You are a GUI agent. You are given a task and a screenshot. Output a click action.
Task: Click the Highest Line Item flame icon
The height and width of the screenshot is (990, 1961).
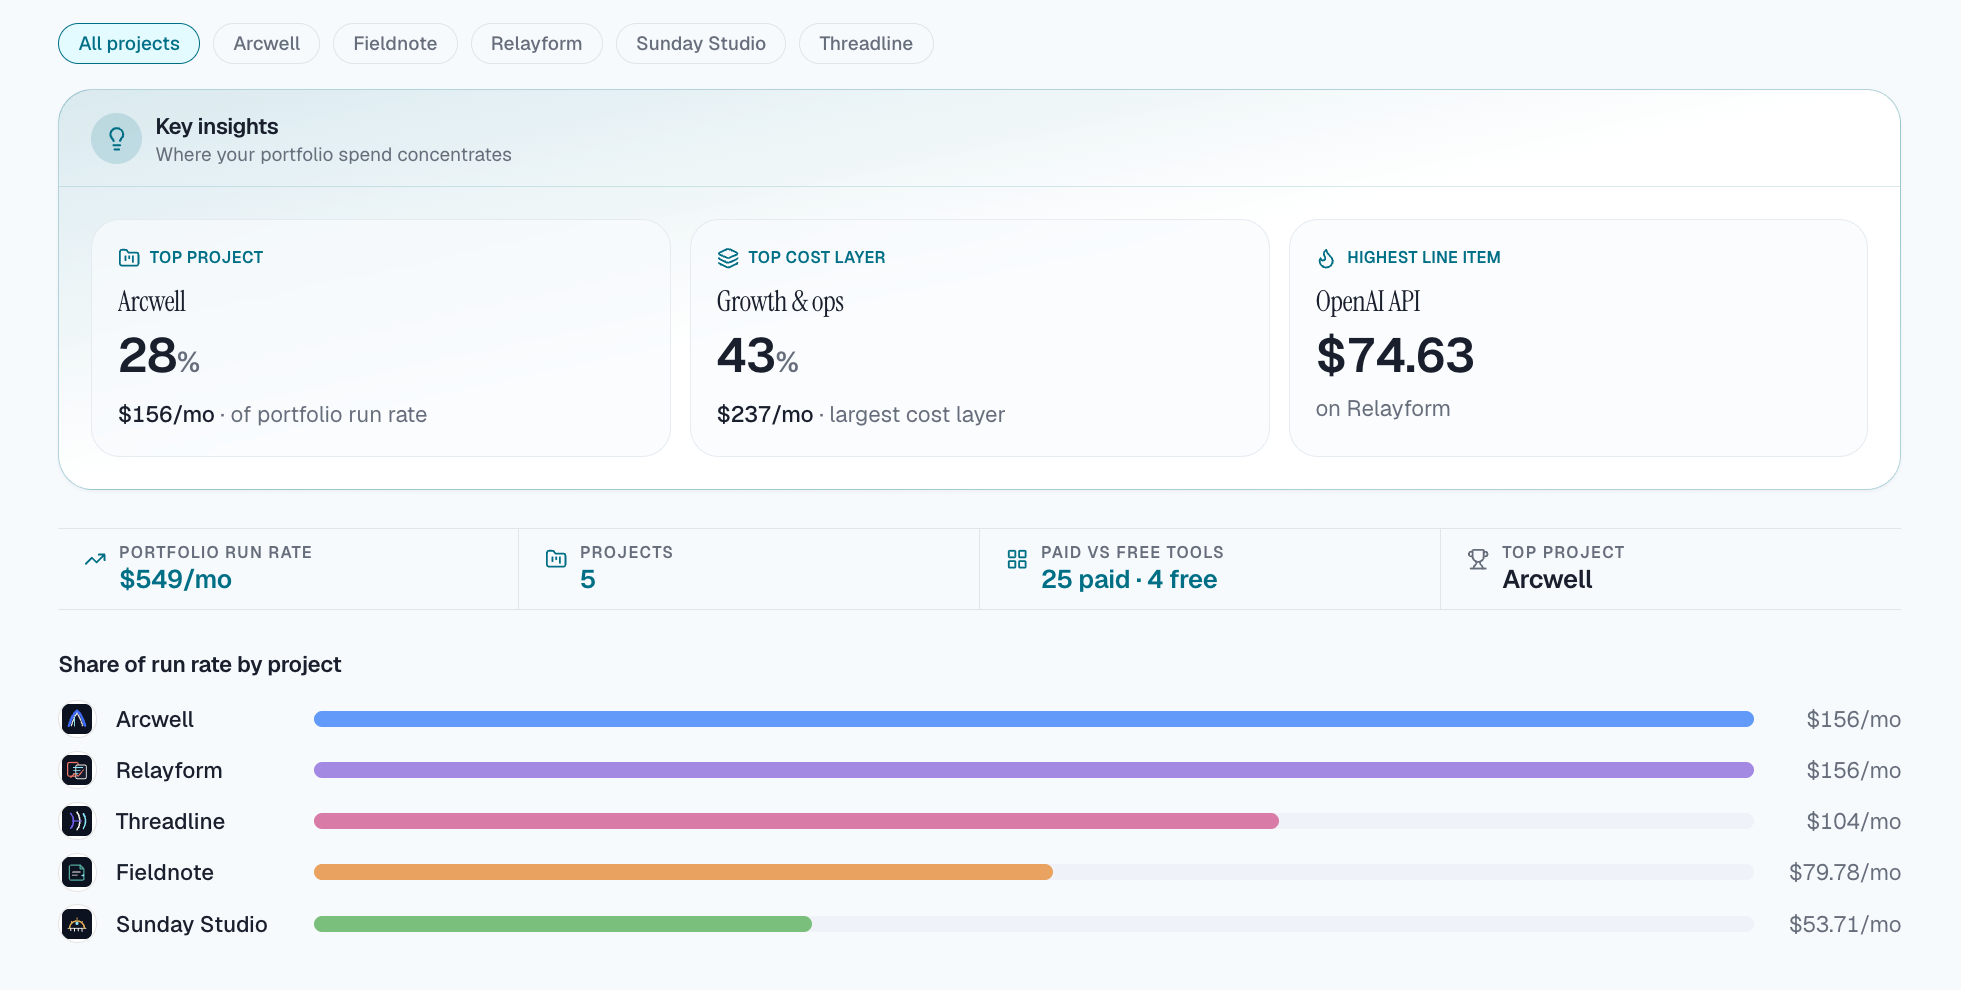pos(1326,258)
